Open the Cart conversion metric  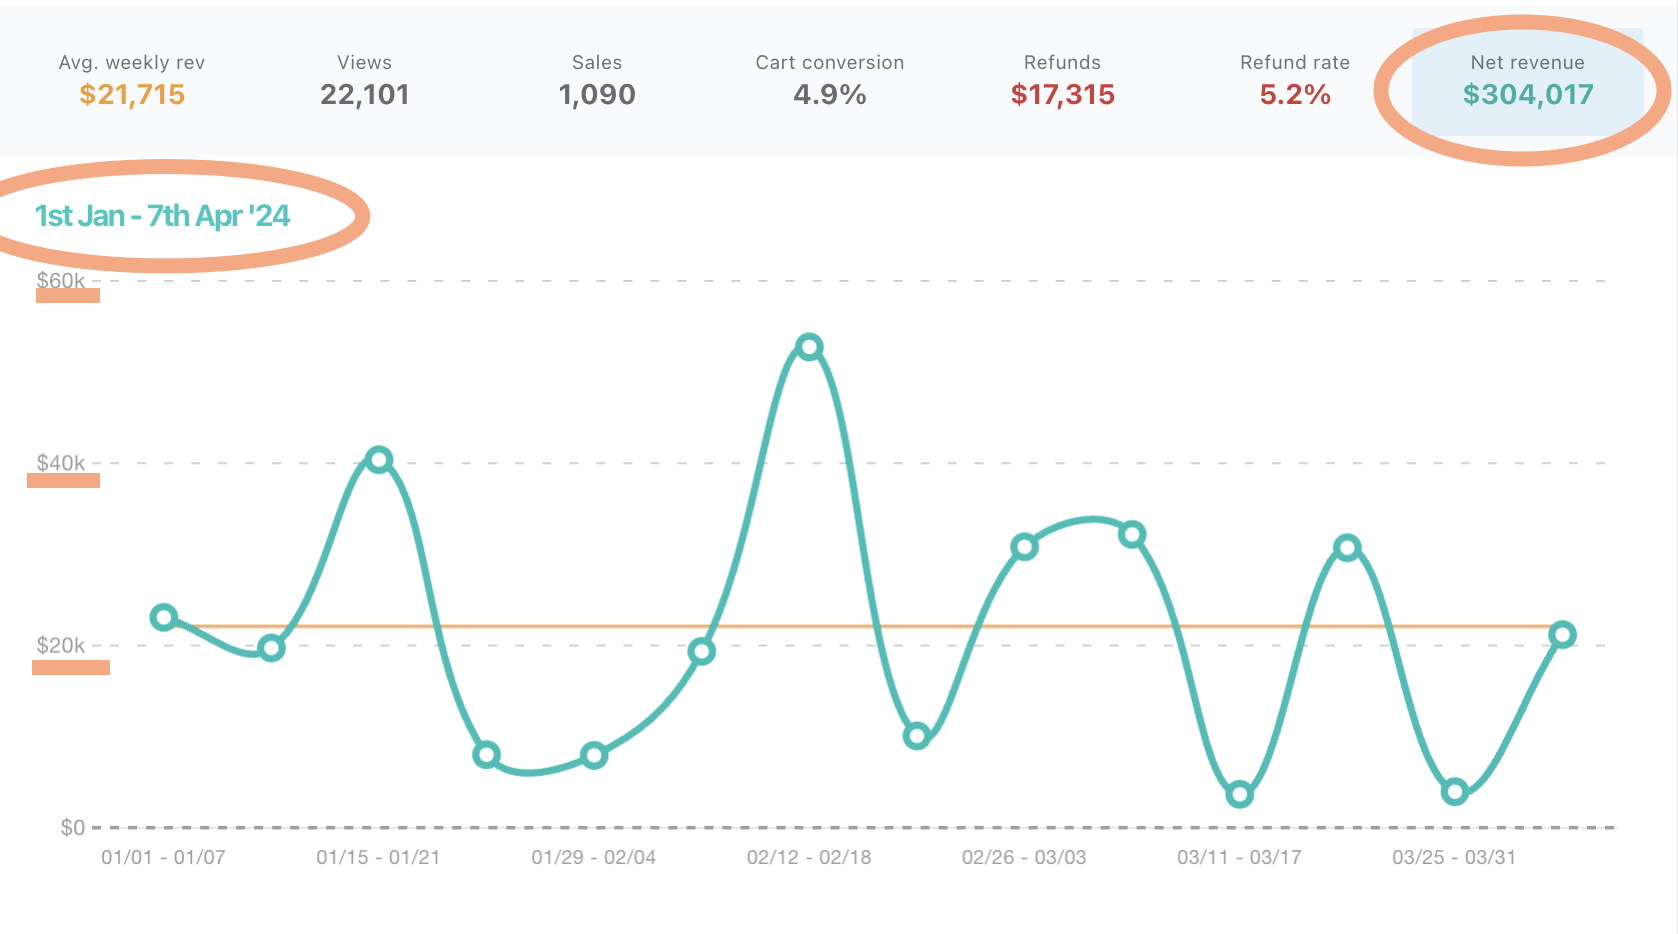tap(830, 82)
